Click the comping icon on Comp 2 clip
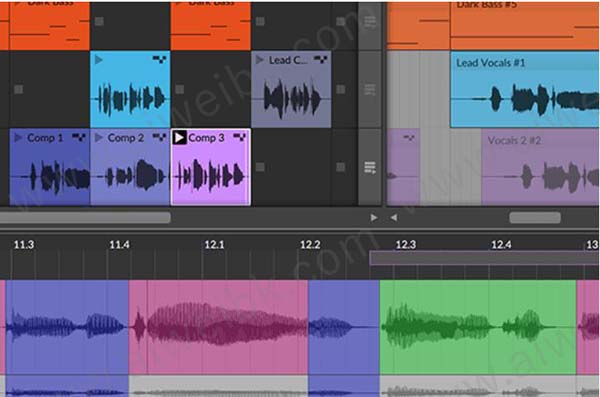600x397 pixels. coord(159,137)
